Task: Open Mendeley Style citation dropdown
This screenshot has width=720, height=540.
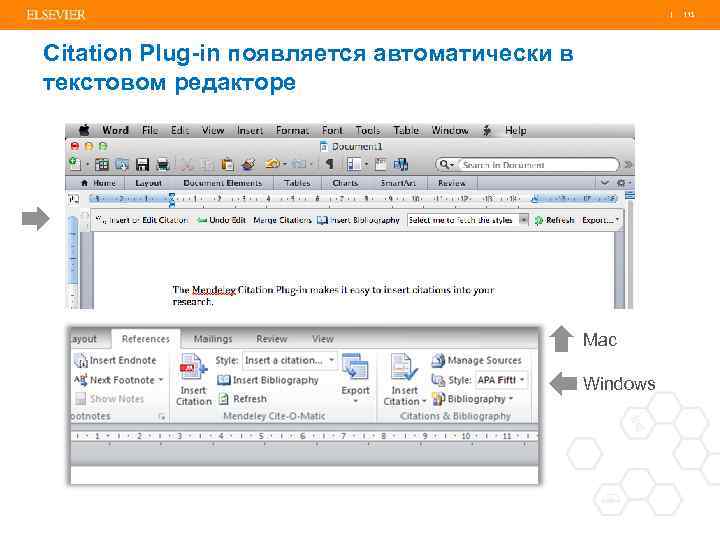Action: pyautogui.click(x=290, y=360)
